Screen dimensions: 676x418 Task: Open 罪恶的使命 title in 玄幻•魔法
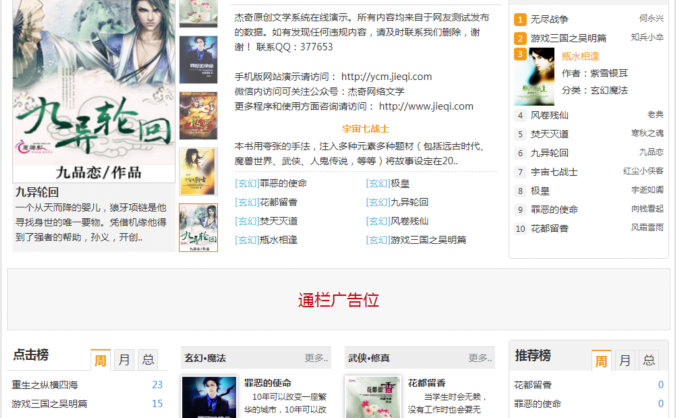click(268, 383)
